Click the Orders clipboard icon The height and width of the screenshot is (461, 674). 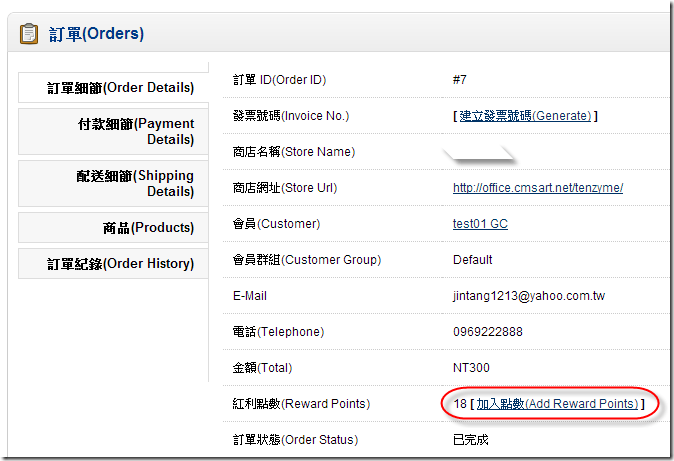click(x=29, y=34)
